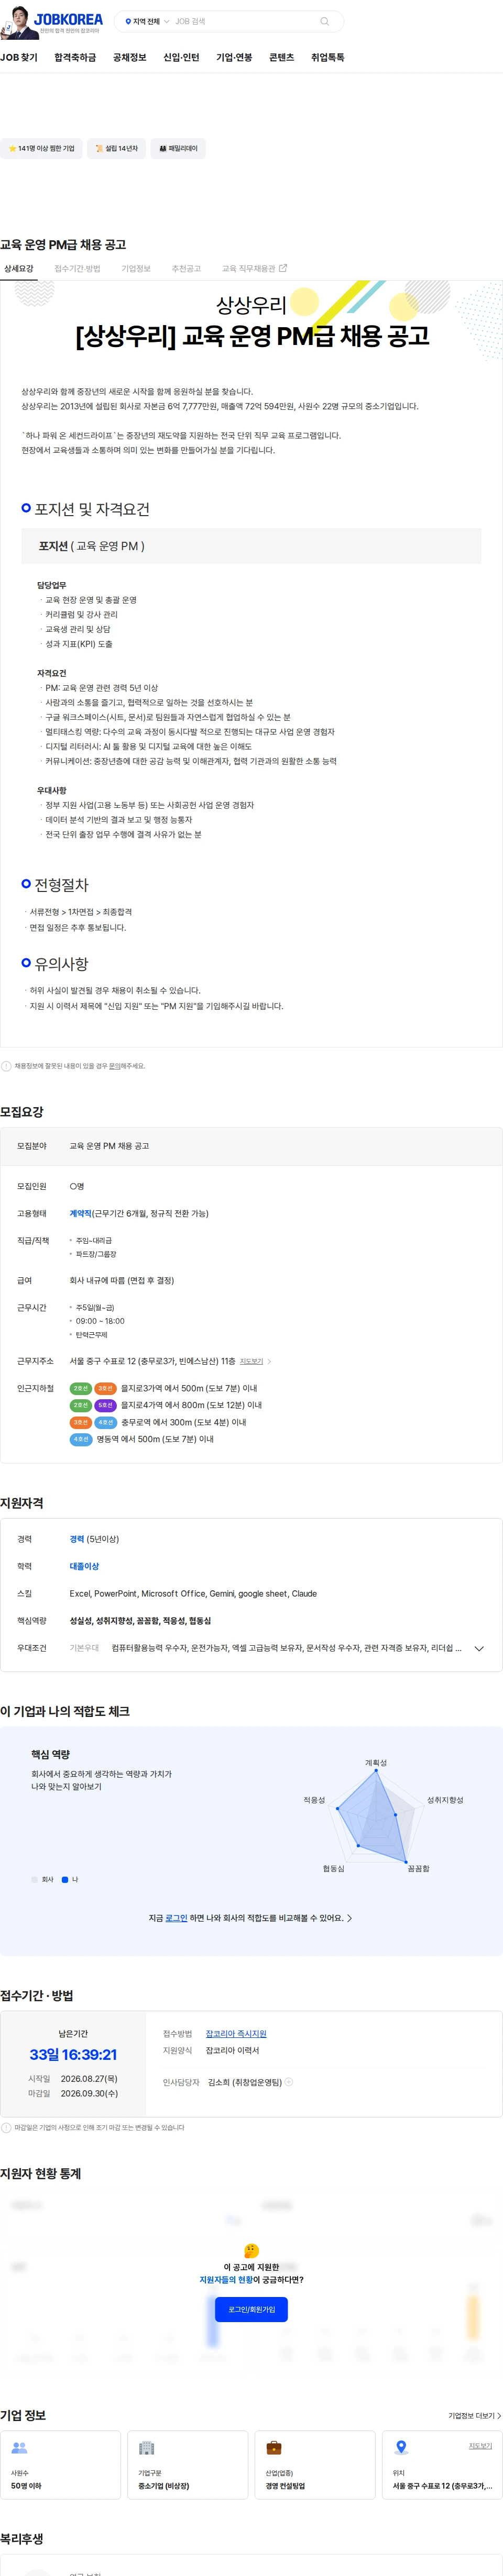Click the info icon beside 마감일은 기업의 사정
Screen dimensions: 503x2576
[6, 2128]
